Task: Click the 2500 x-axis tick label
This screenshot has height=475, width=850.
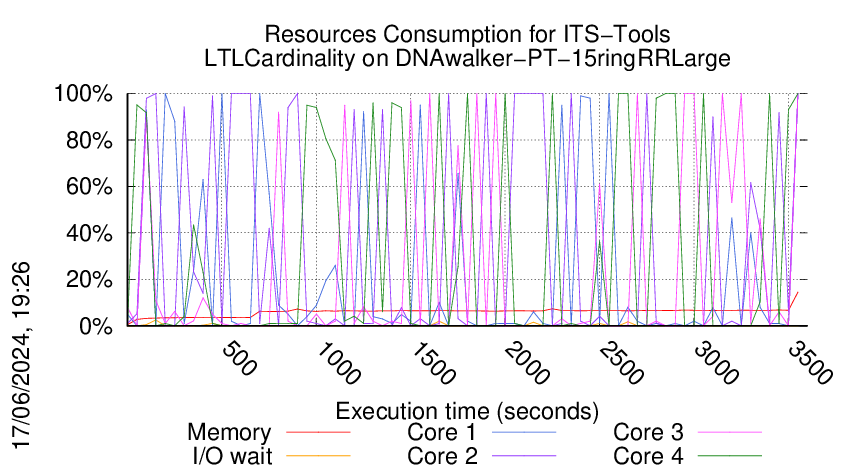Action: 621,363
